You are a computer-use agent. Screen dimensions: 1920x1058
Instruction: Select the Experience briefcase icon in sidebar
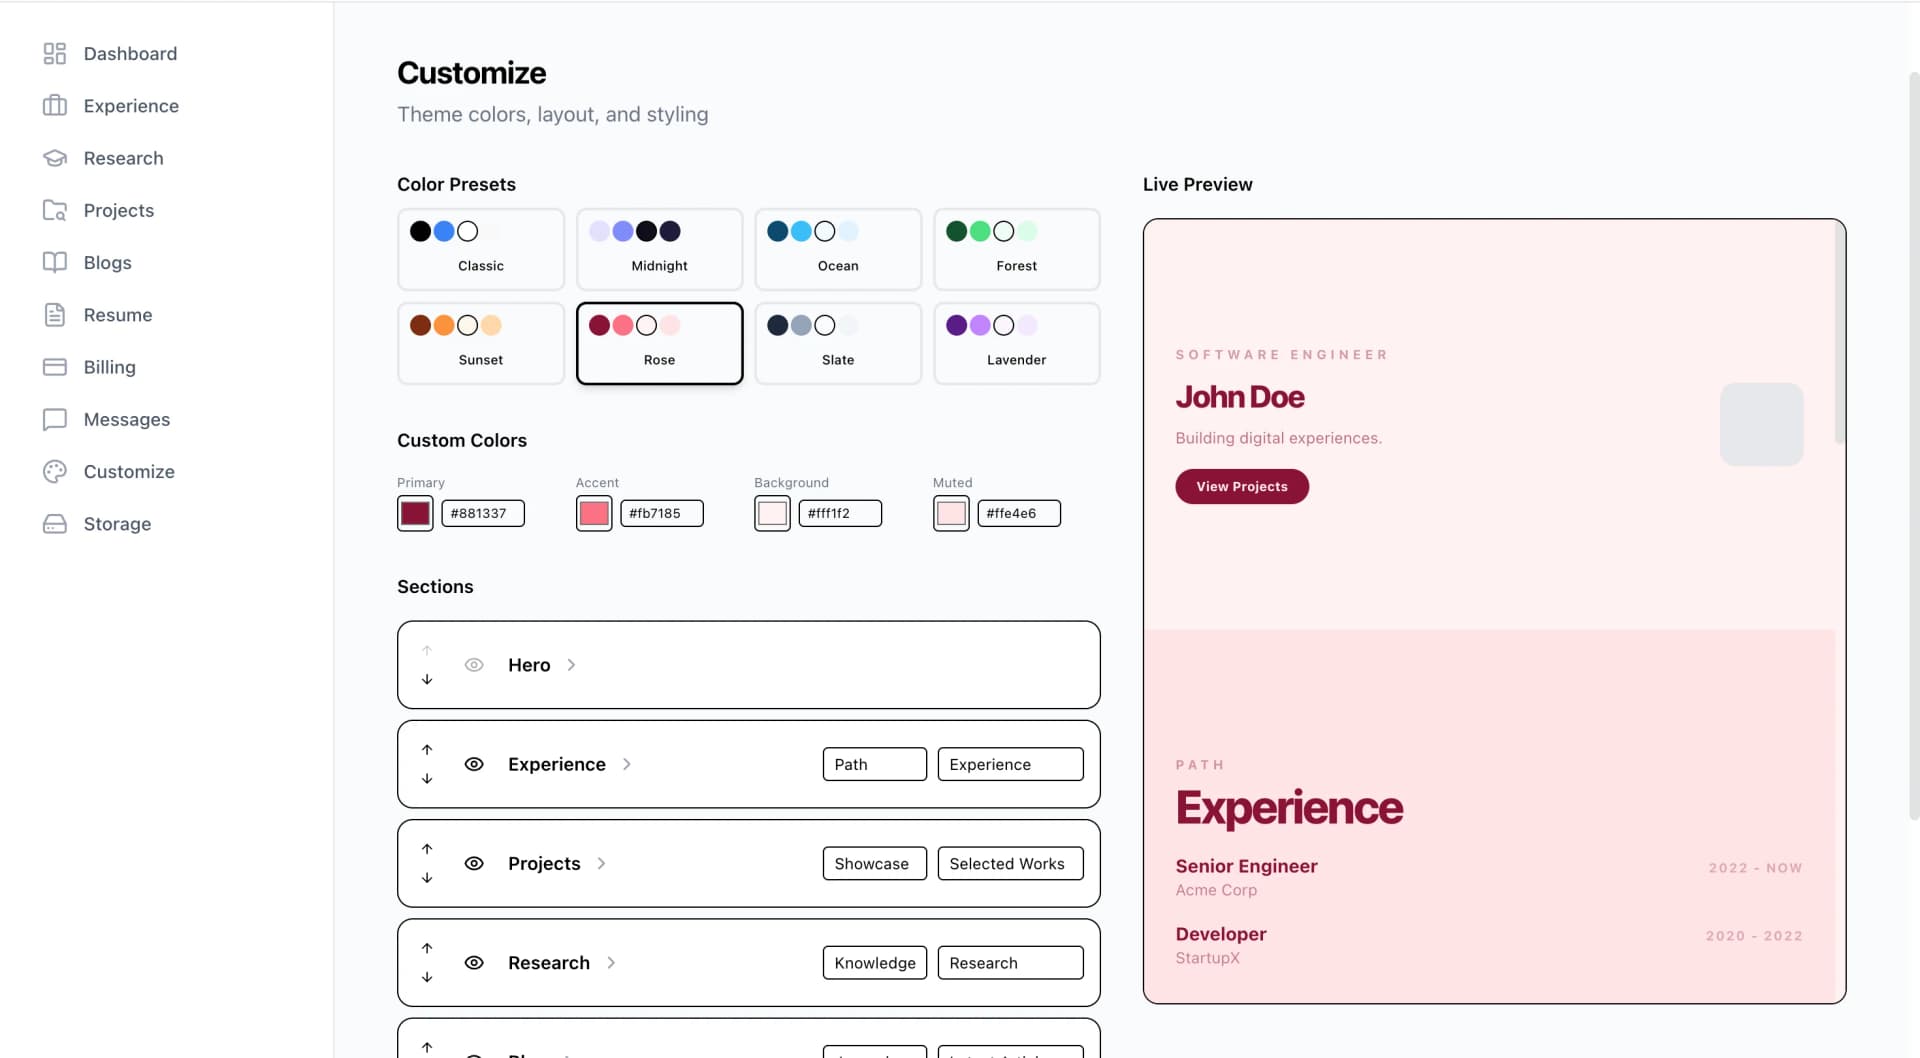(55, 105)
